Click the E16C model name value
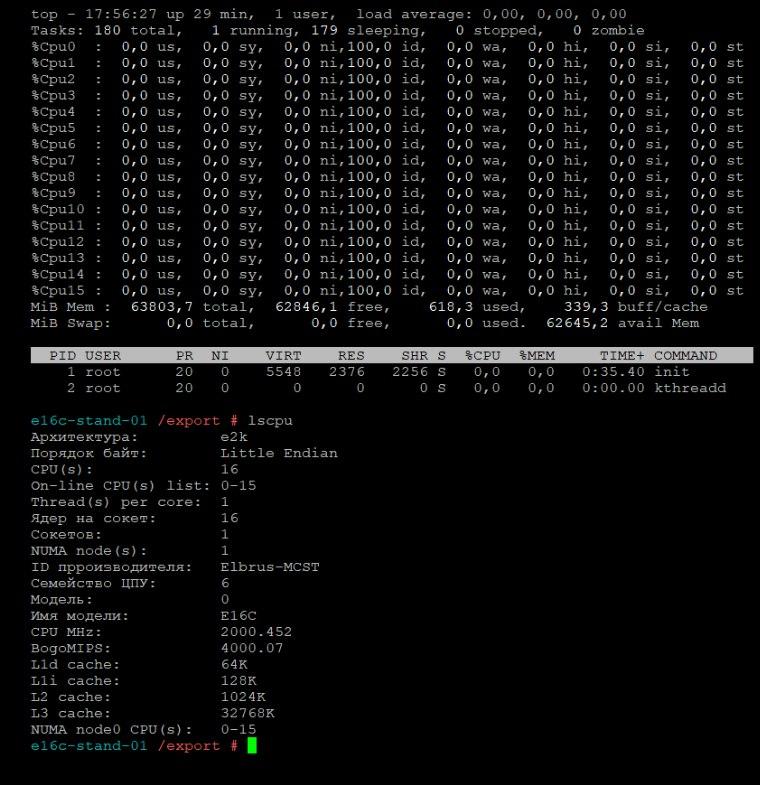The width and height of the screenshot is (760, 785). pos(238,616)
